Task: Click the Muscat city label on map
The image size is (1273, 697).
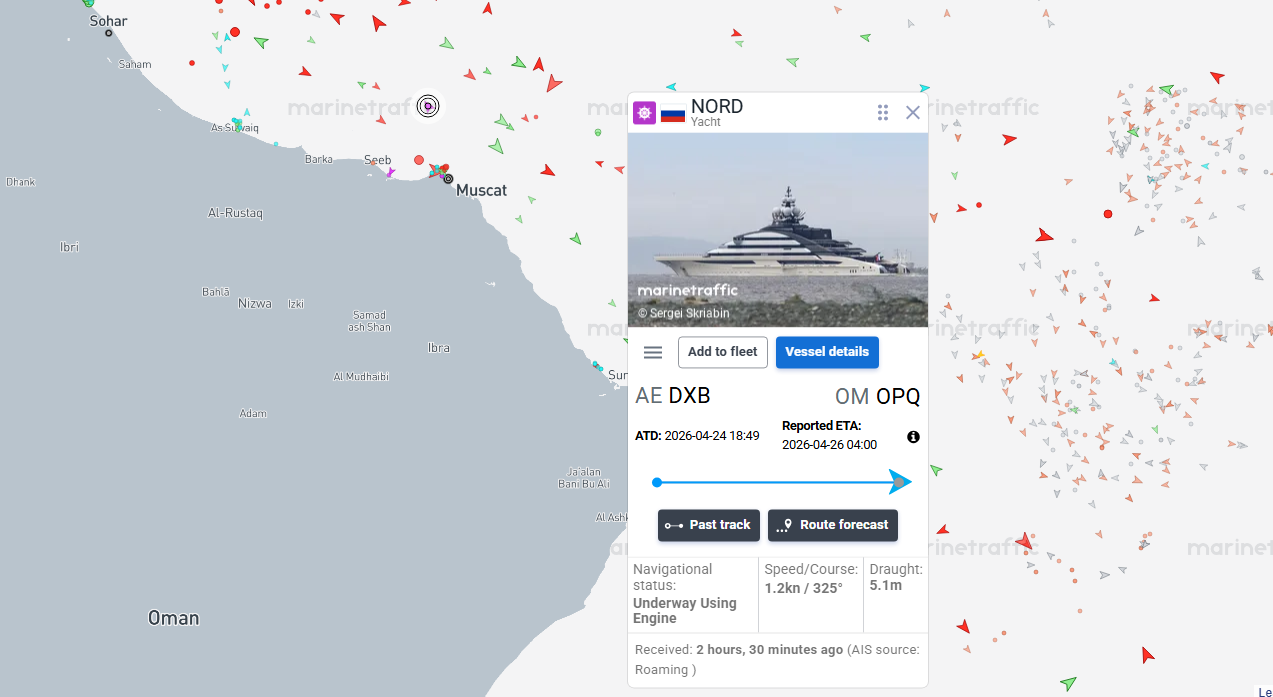Action: click(x=481, y=190)
